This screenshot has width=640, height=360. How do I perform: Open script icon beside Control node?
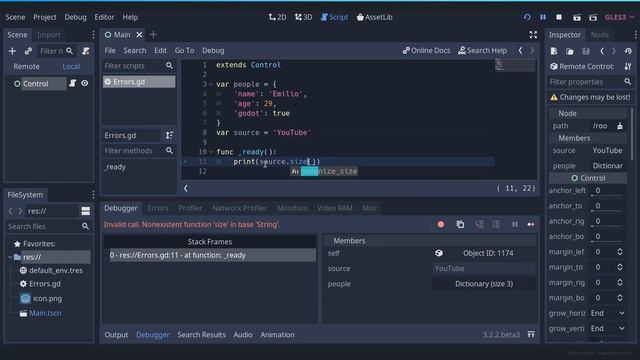73,83
